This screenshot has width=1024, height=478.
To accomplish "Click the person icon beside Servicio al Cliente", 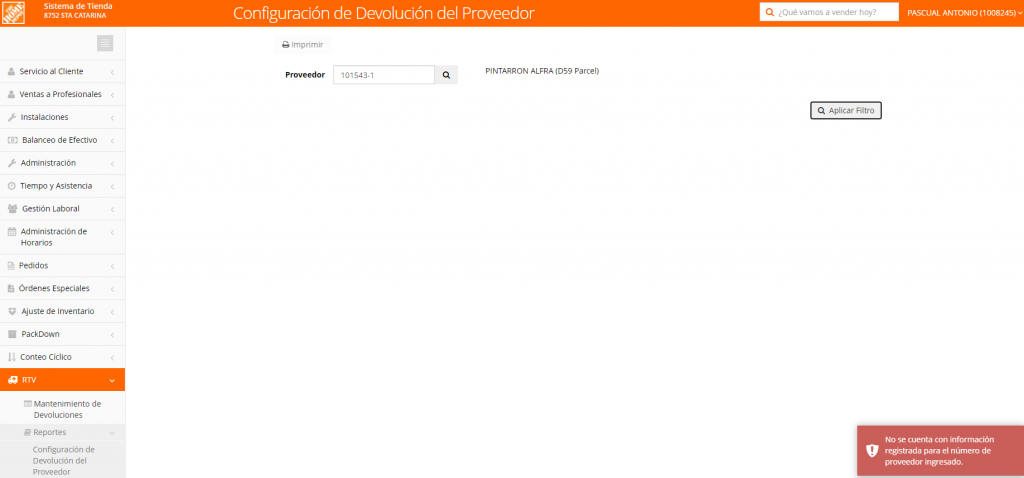I will 11,71.
